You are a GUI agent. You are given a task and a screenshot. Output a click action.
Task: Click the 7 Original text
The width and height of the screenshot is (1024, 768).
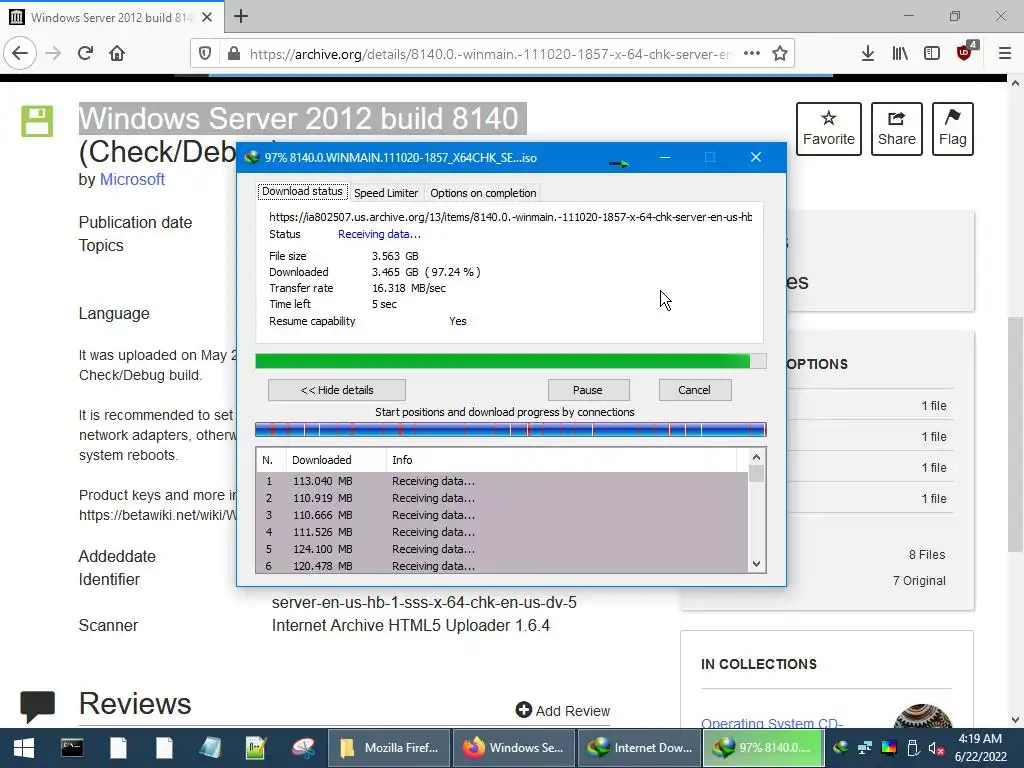tap(919, 581)
